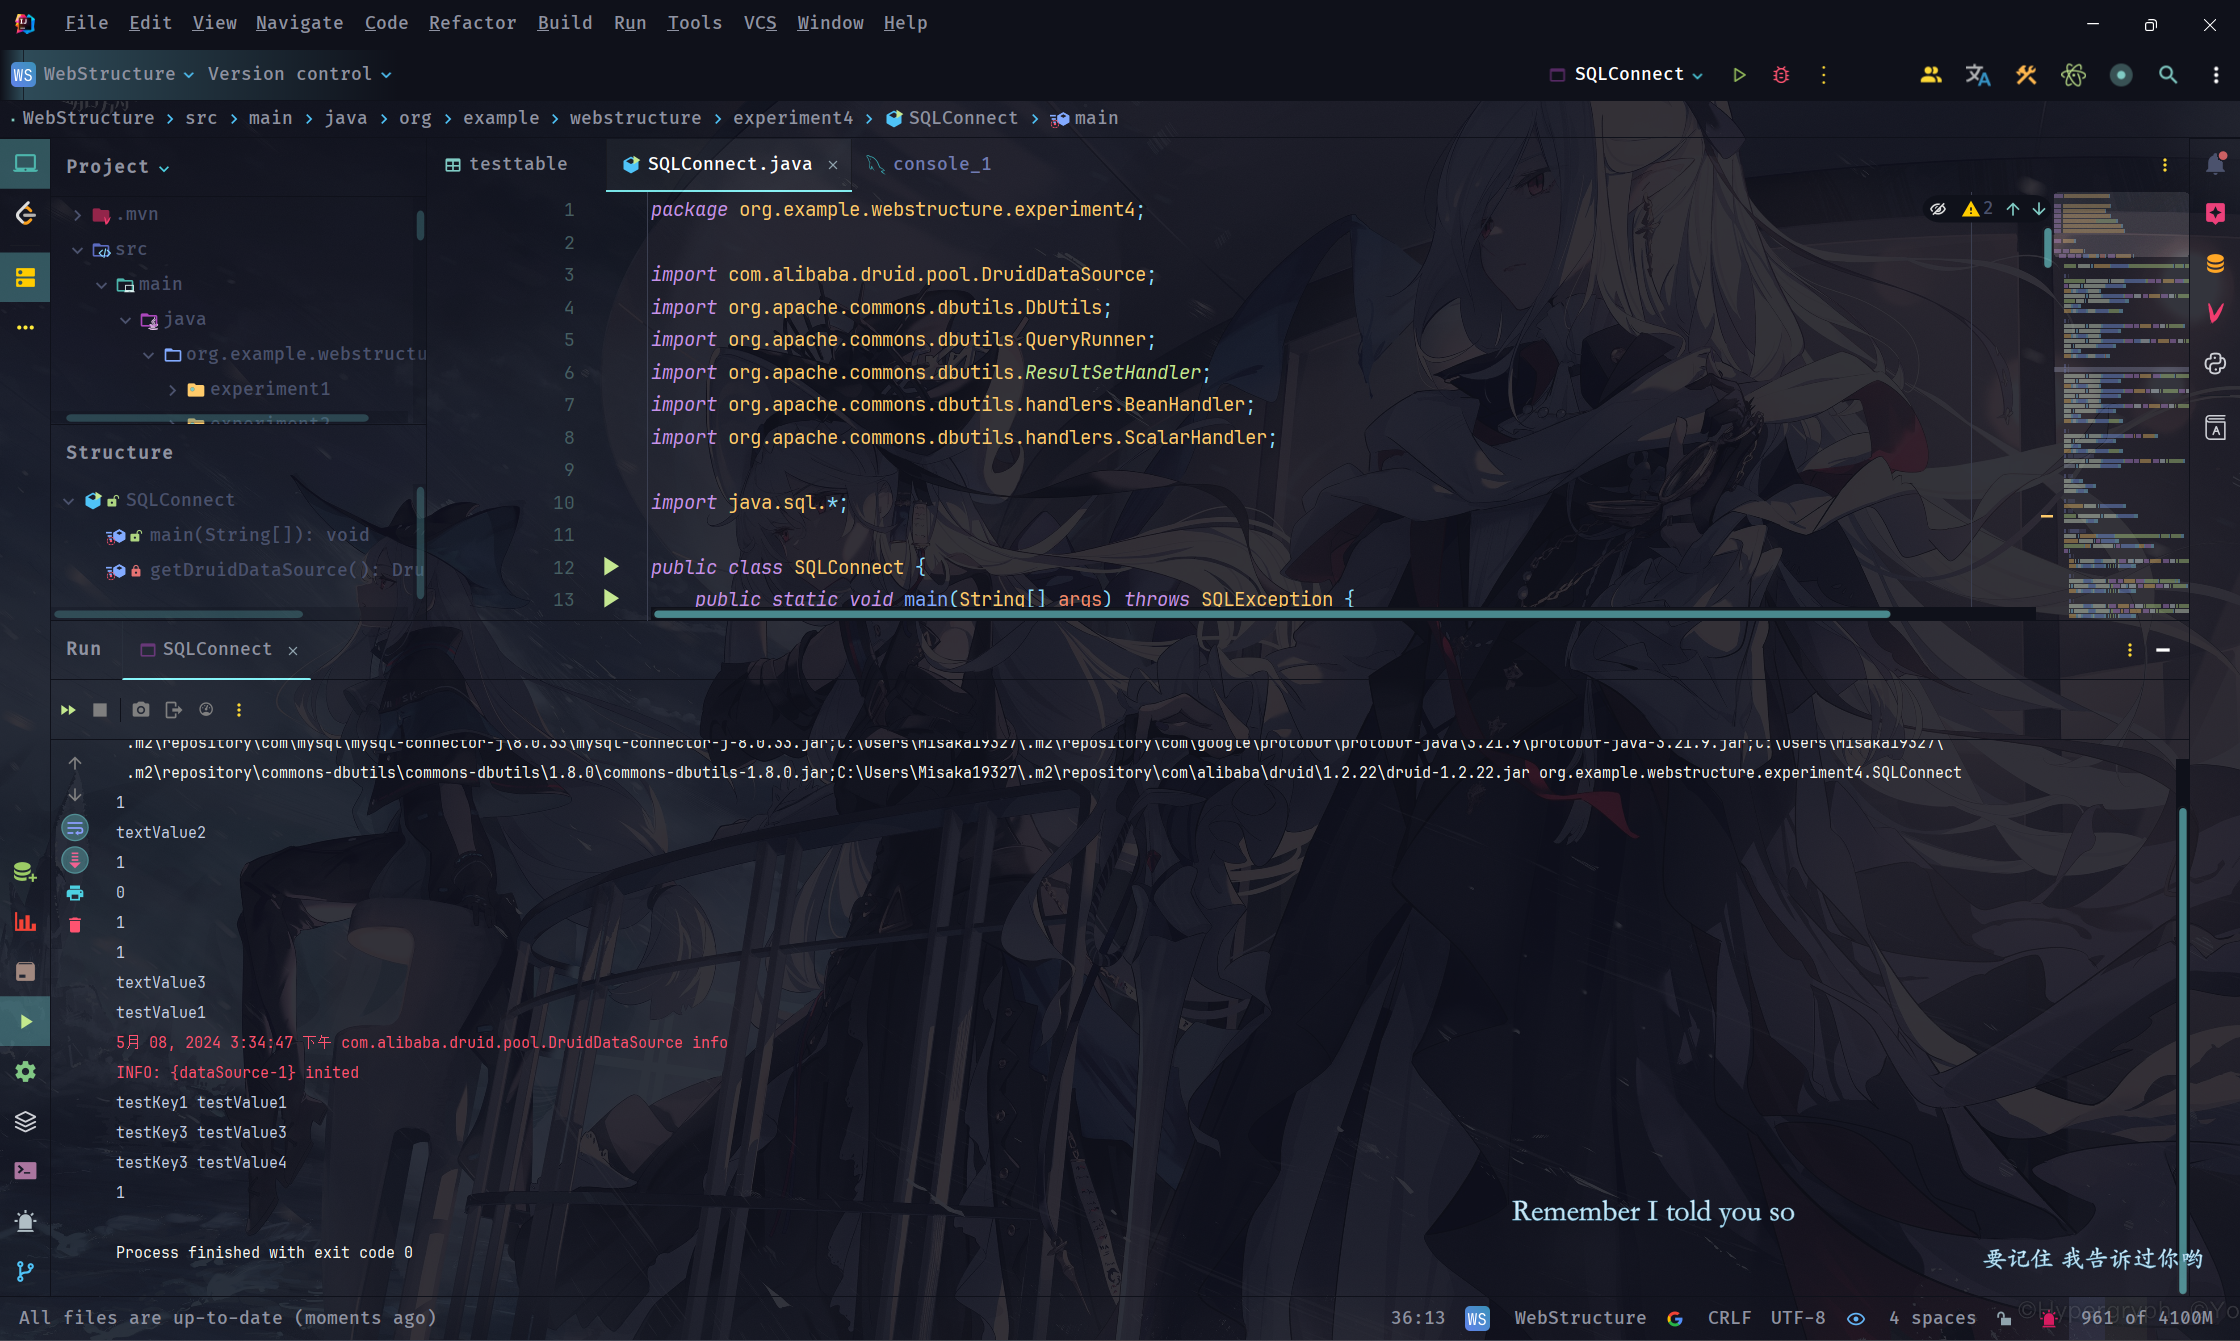
Task: Clear all console output trash icon
Action: coord(75,925)
